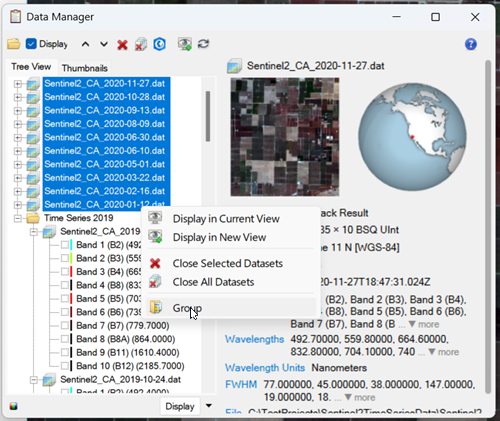Image resolution: width=500 pixels, height=421 pixels.
Task: Click the Wavelength Units link
Action: tap(265, 368)
